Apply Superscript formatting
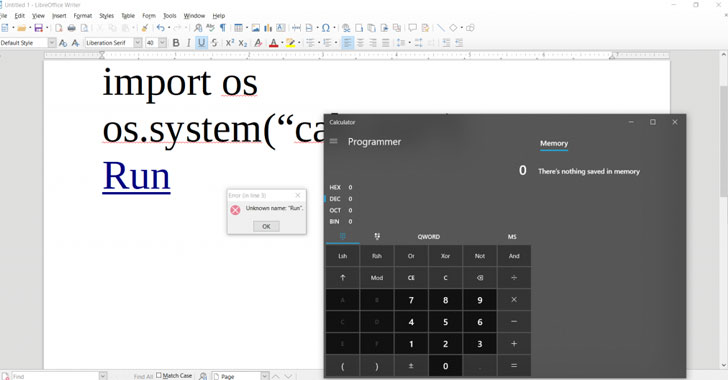Screen dimensions: 728x380 tap(229, 43)
